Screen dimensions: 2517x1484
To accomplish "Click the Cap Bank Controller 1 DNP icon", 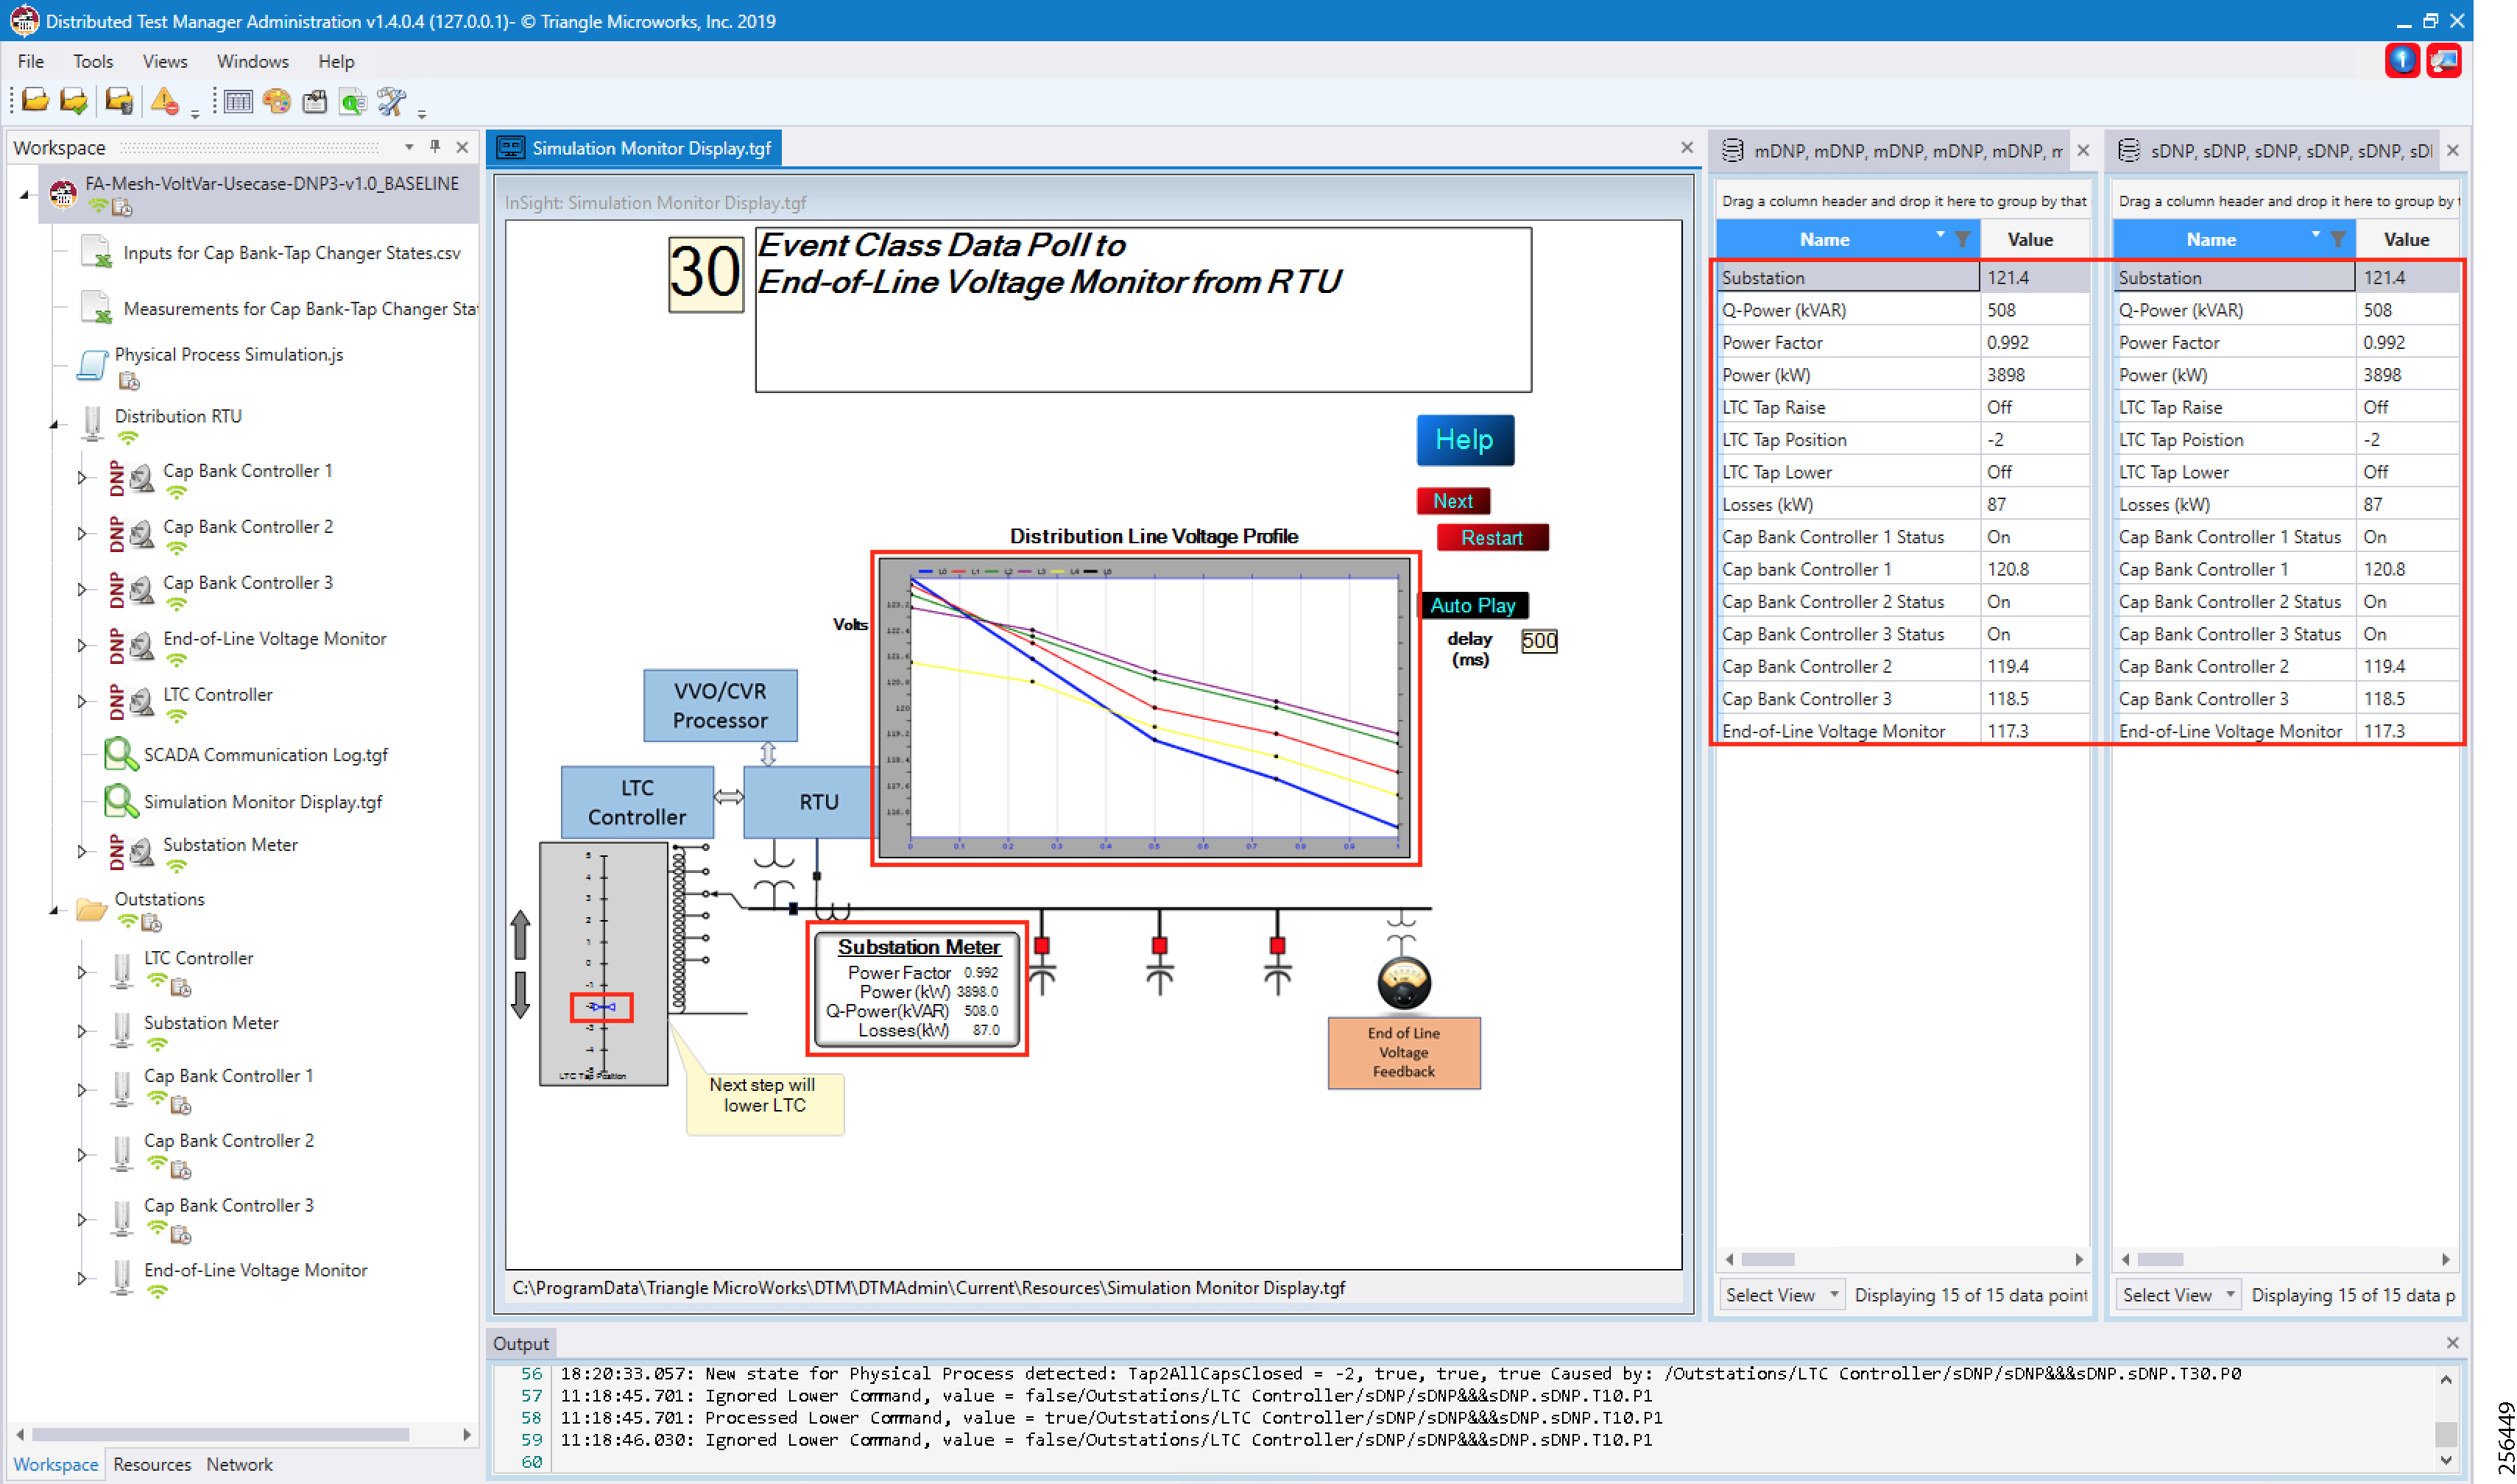I will point(130,479).
